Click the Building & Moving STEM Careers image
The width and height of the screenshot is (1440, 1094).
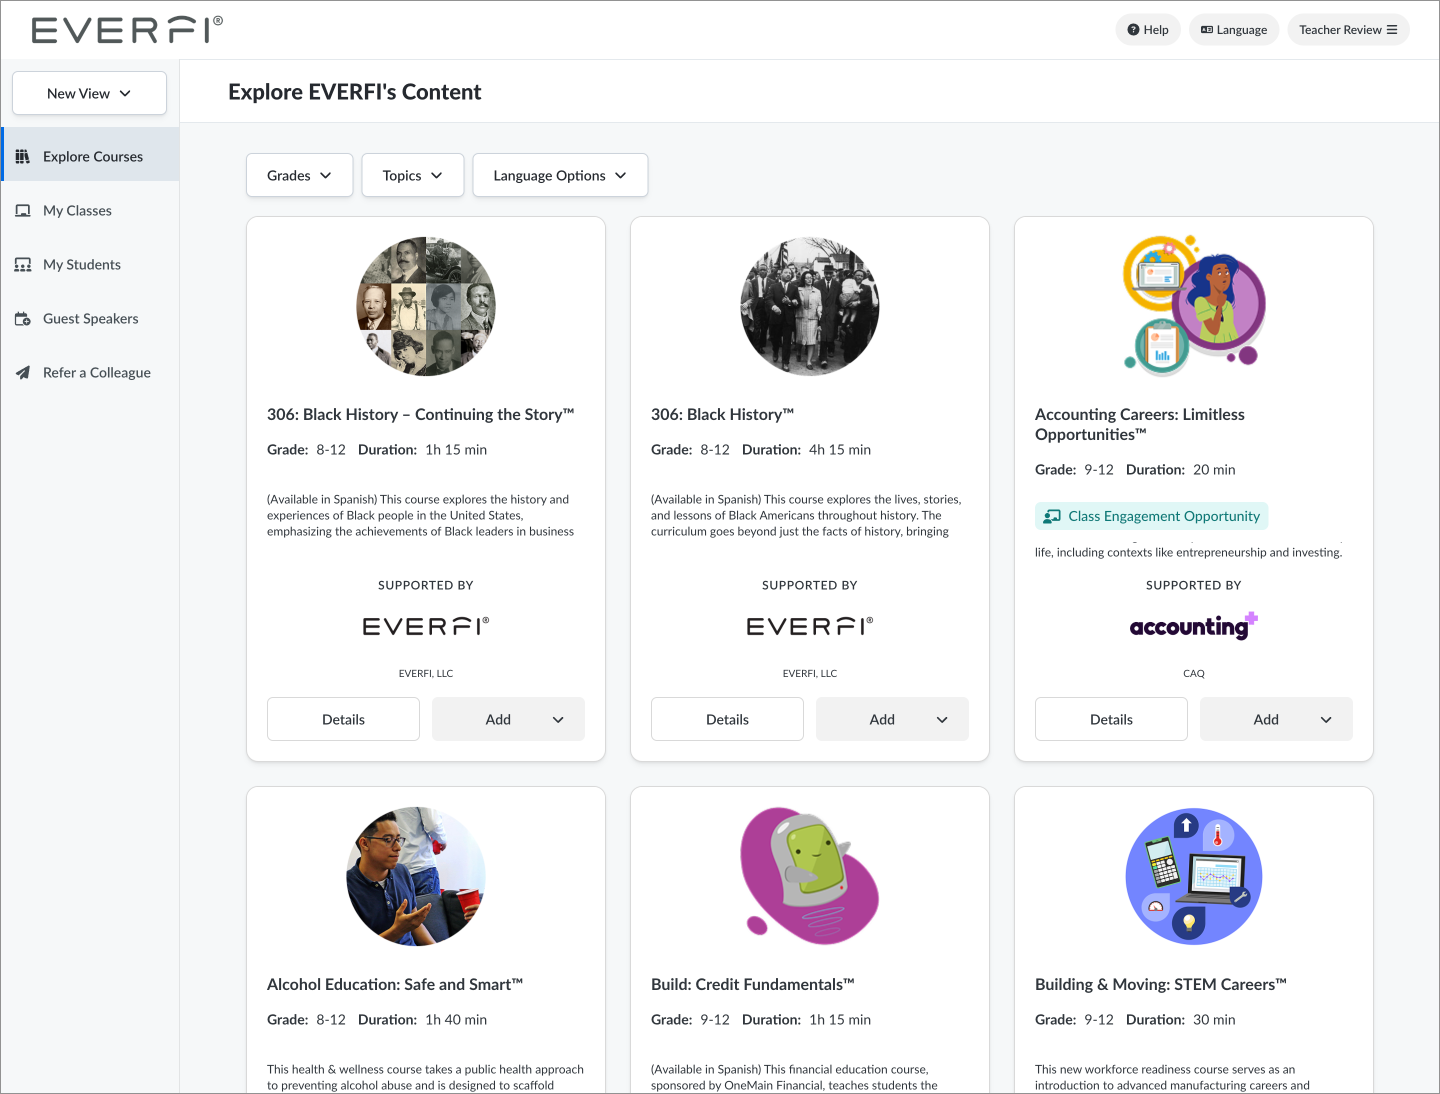[x=1194, y=876]
